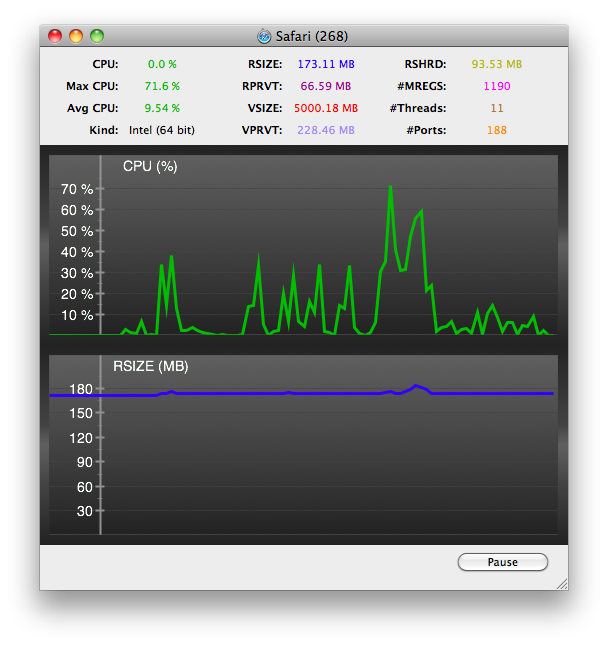
Task: Click the Safari compass icon in title bar
Action: point(264,36)
